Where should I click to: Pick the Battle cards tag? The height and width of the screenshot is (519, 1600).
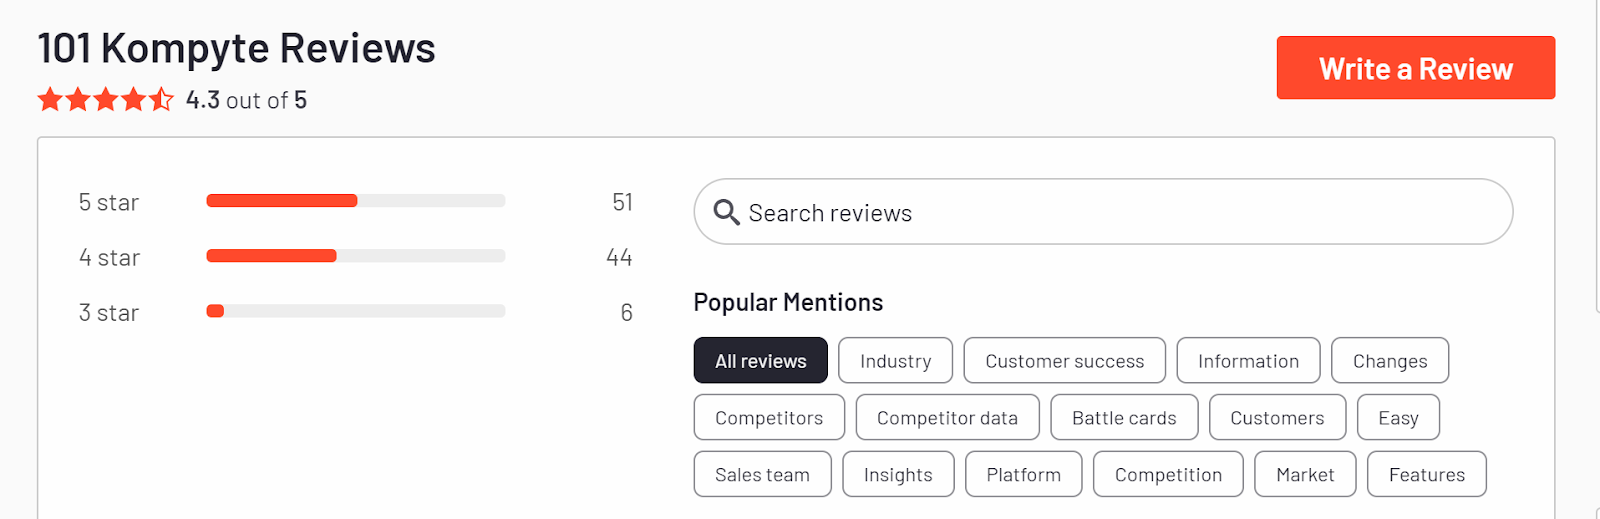[1124, 418]
